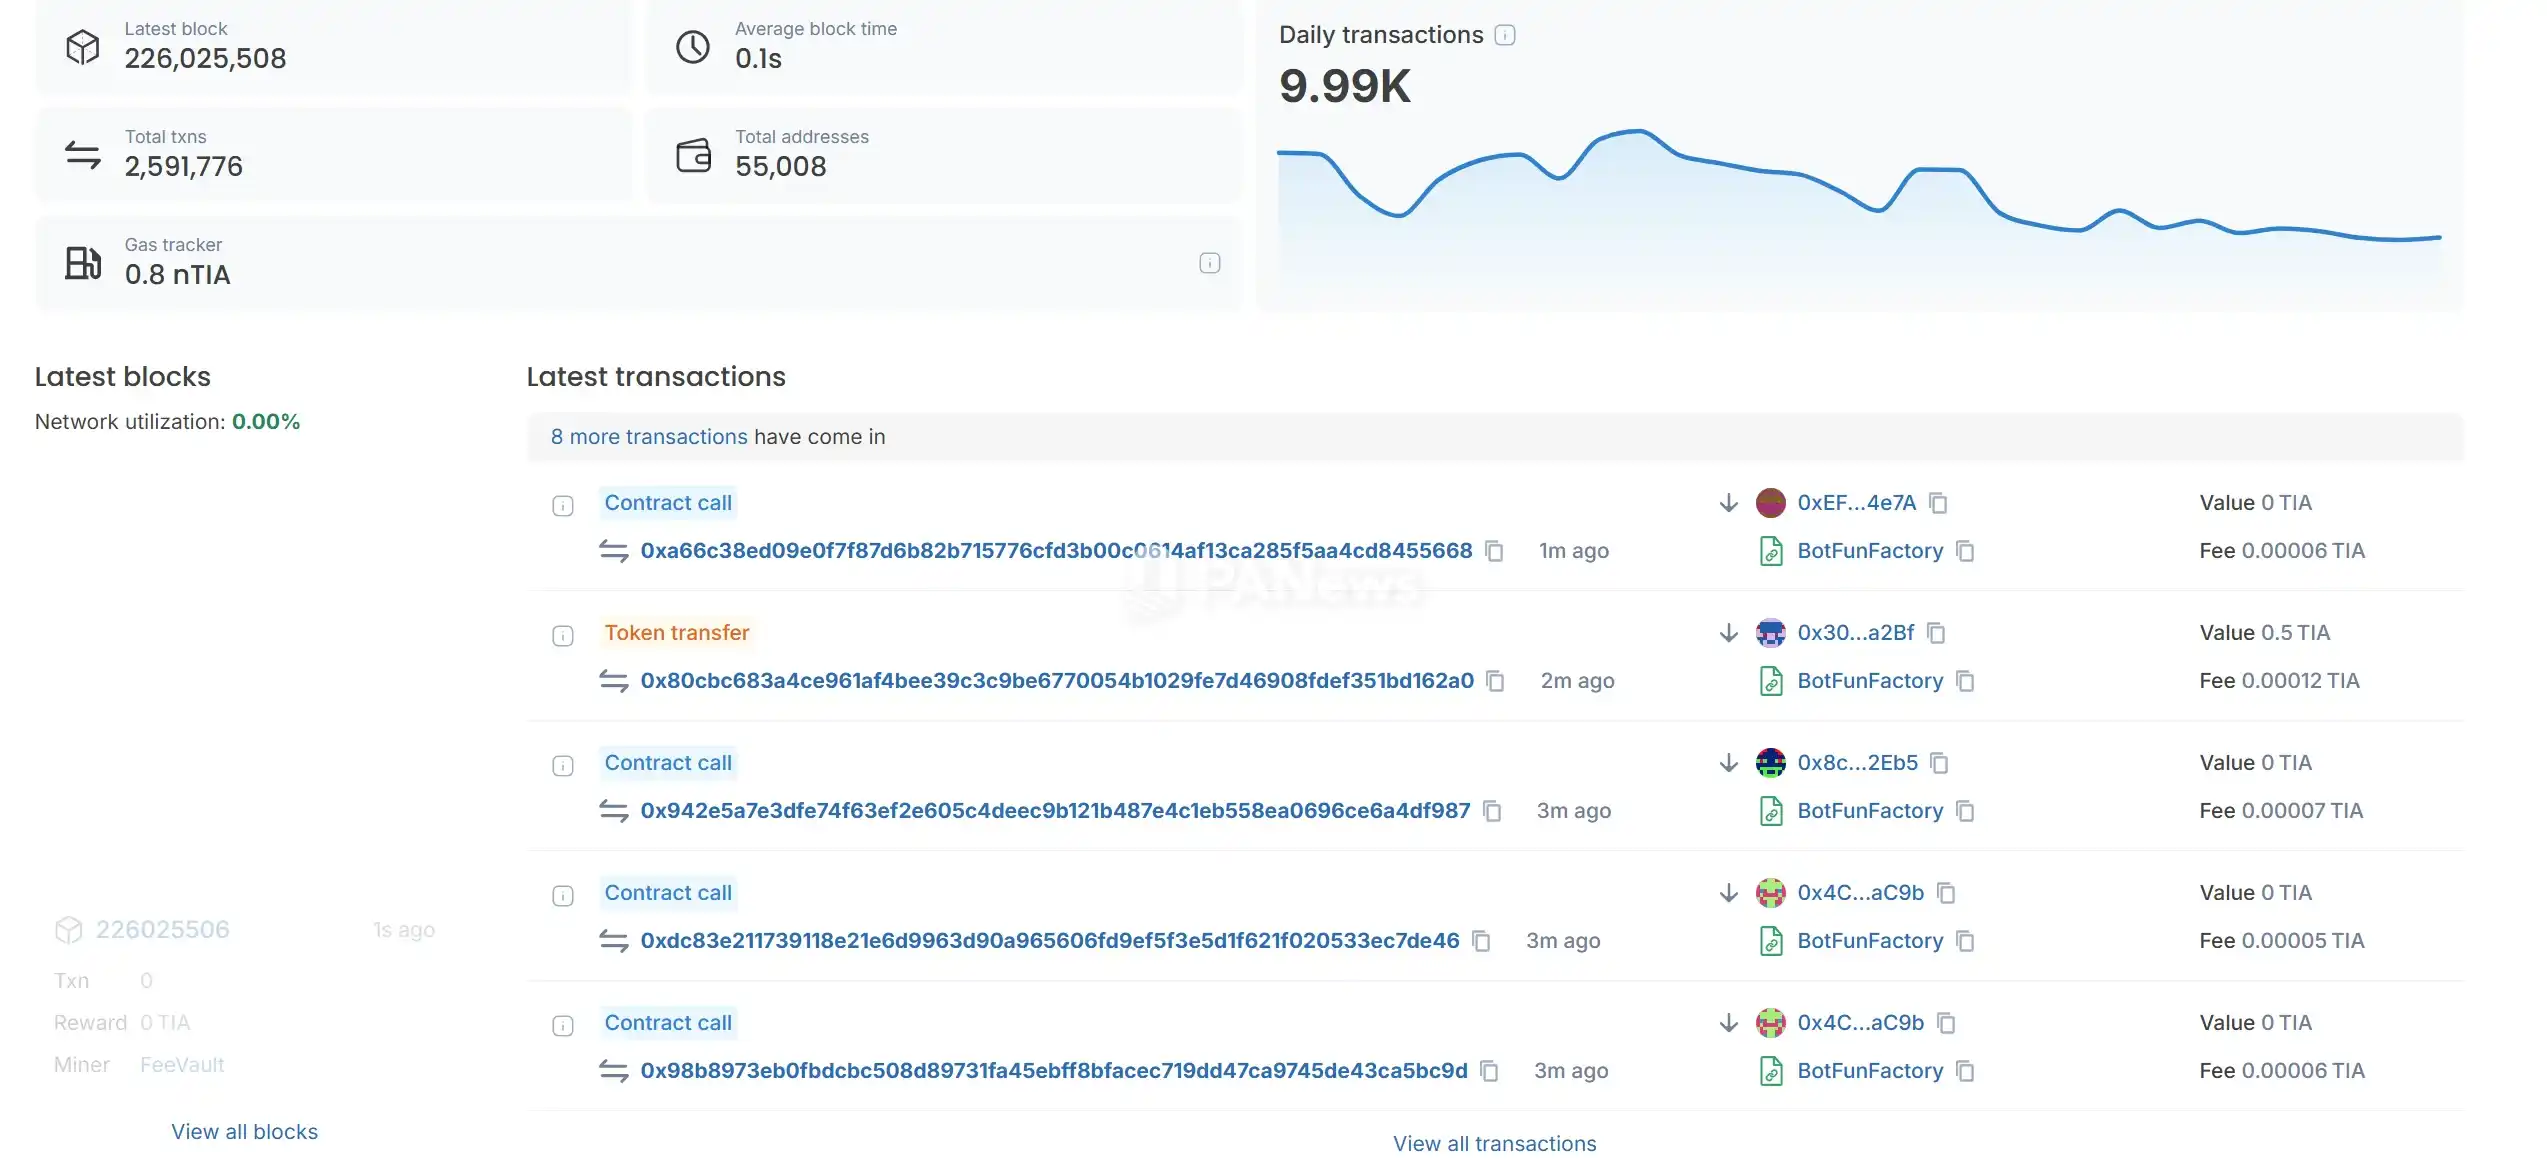Open info icon beside the 0x98b8973e transaction

(563, 1026)
